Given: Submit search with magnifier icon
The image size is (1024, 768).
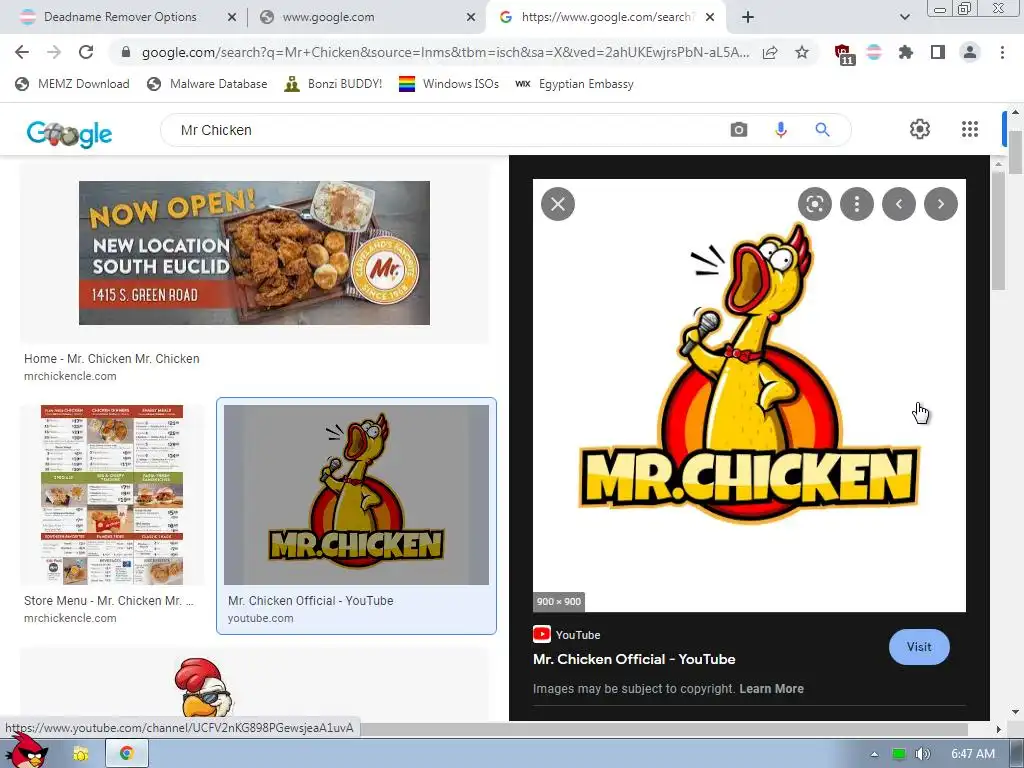Looking at the screenshot, I should point(822,130).
